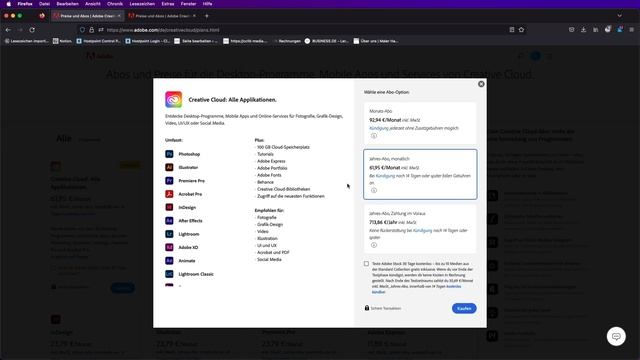
Task: Open the Notion bookmark
Action: pyautogui.click(x=62, y=41)
